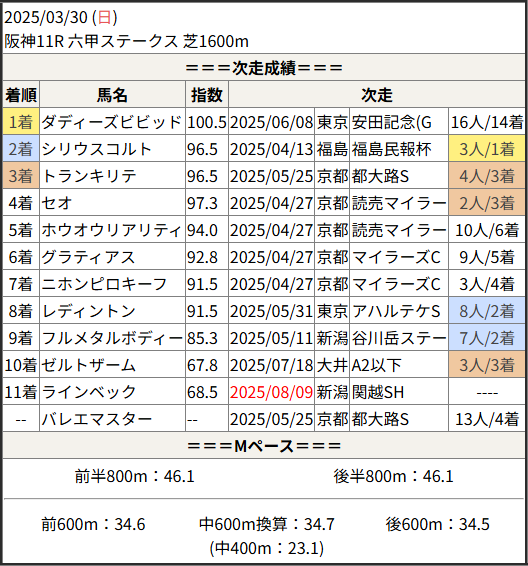
Task: Select index value 100.5
Action: tap(207, 122)
